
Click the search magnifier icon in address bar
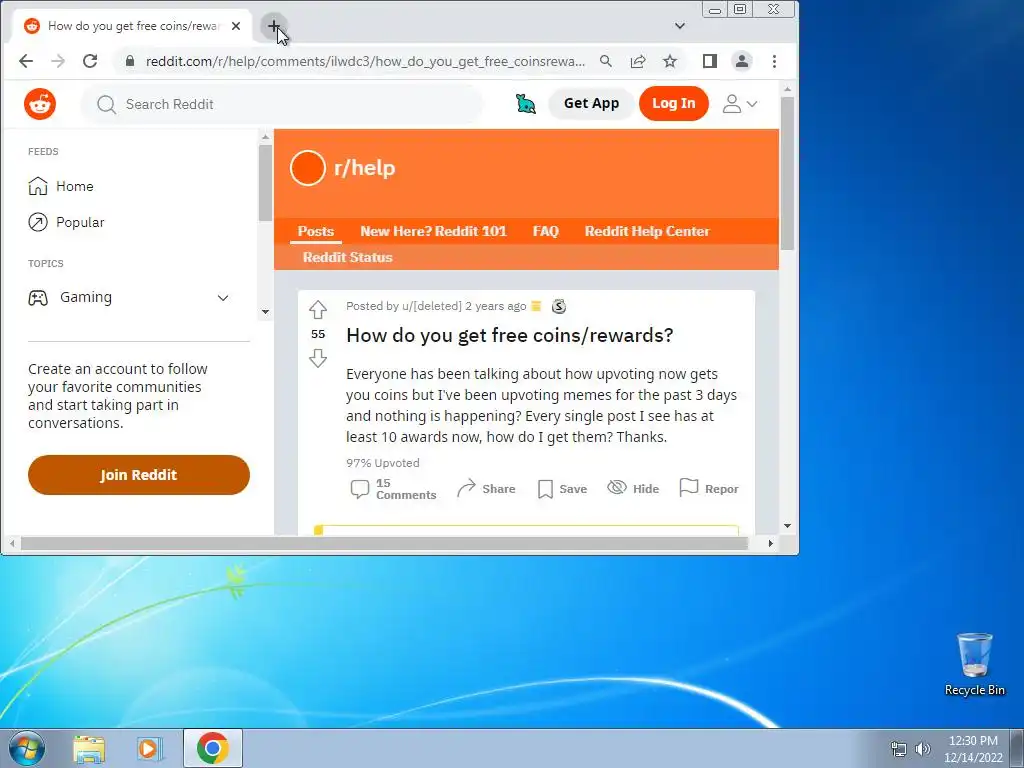coord(606,61)
